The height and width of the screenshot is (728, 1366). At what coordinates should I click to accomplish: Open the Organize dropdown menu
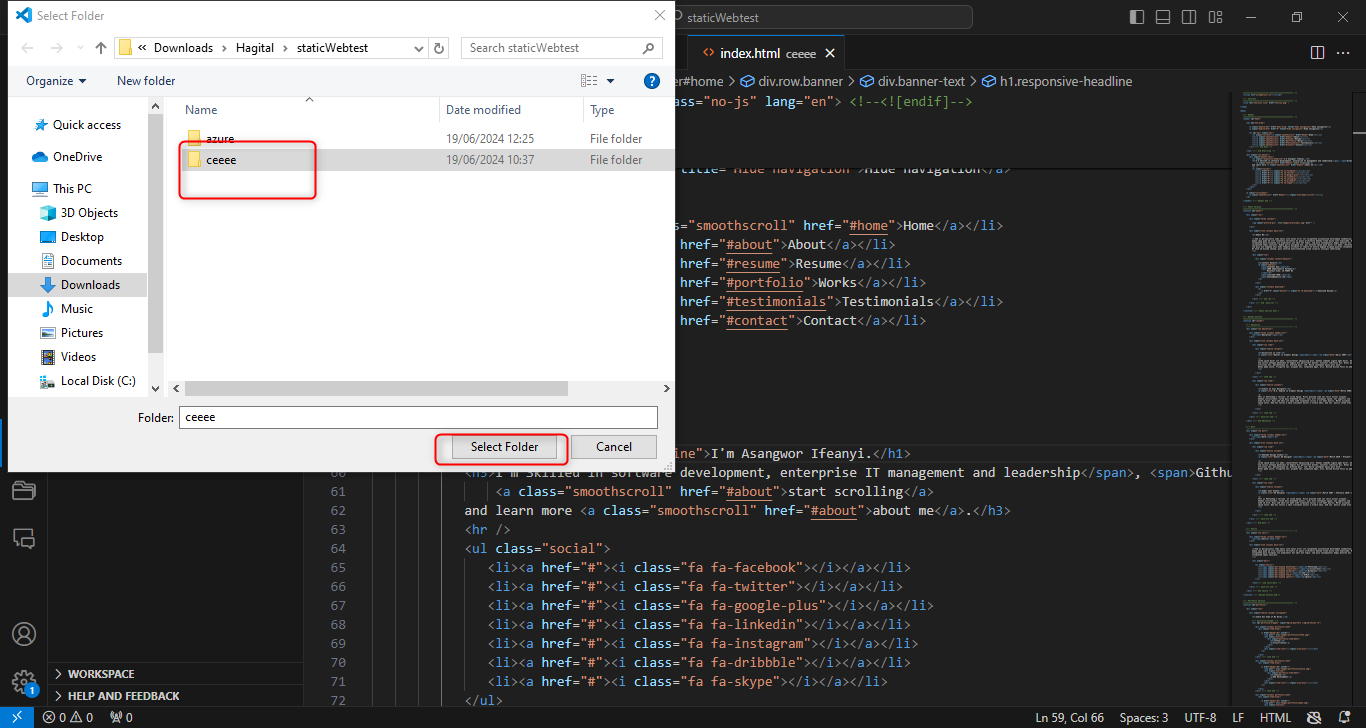56,81
